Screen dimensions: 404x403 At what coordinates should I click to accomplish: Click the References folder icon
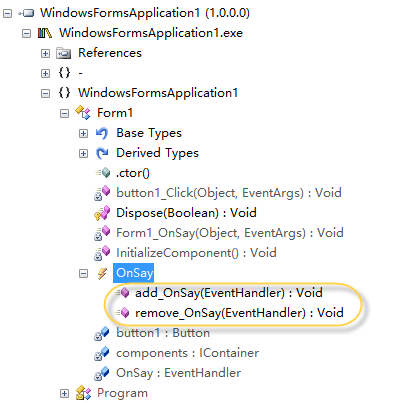(x=63, y=53)
